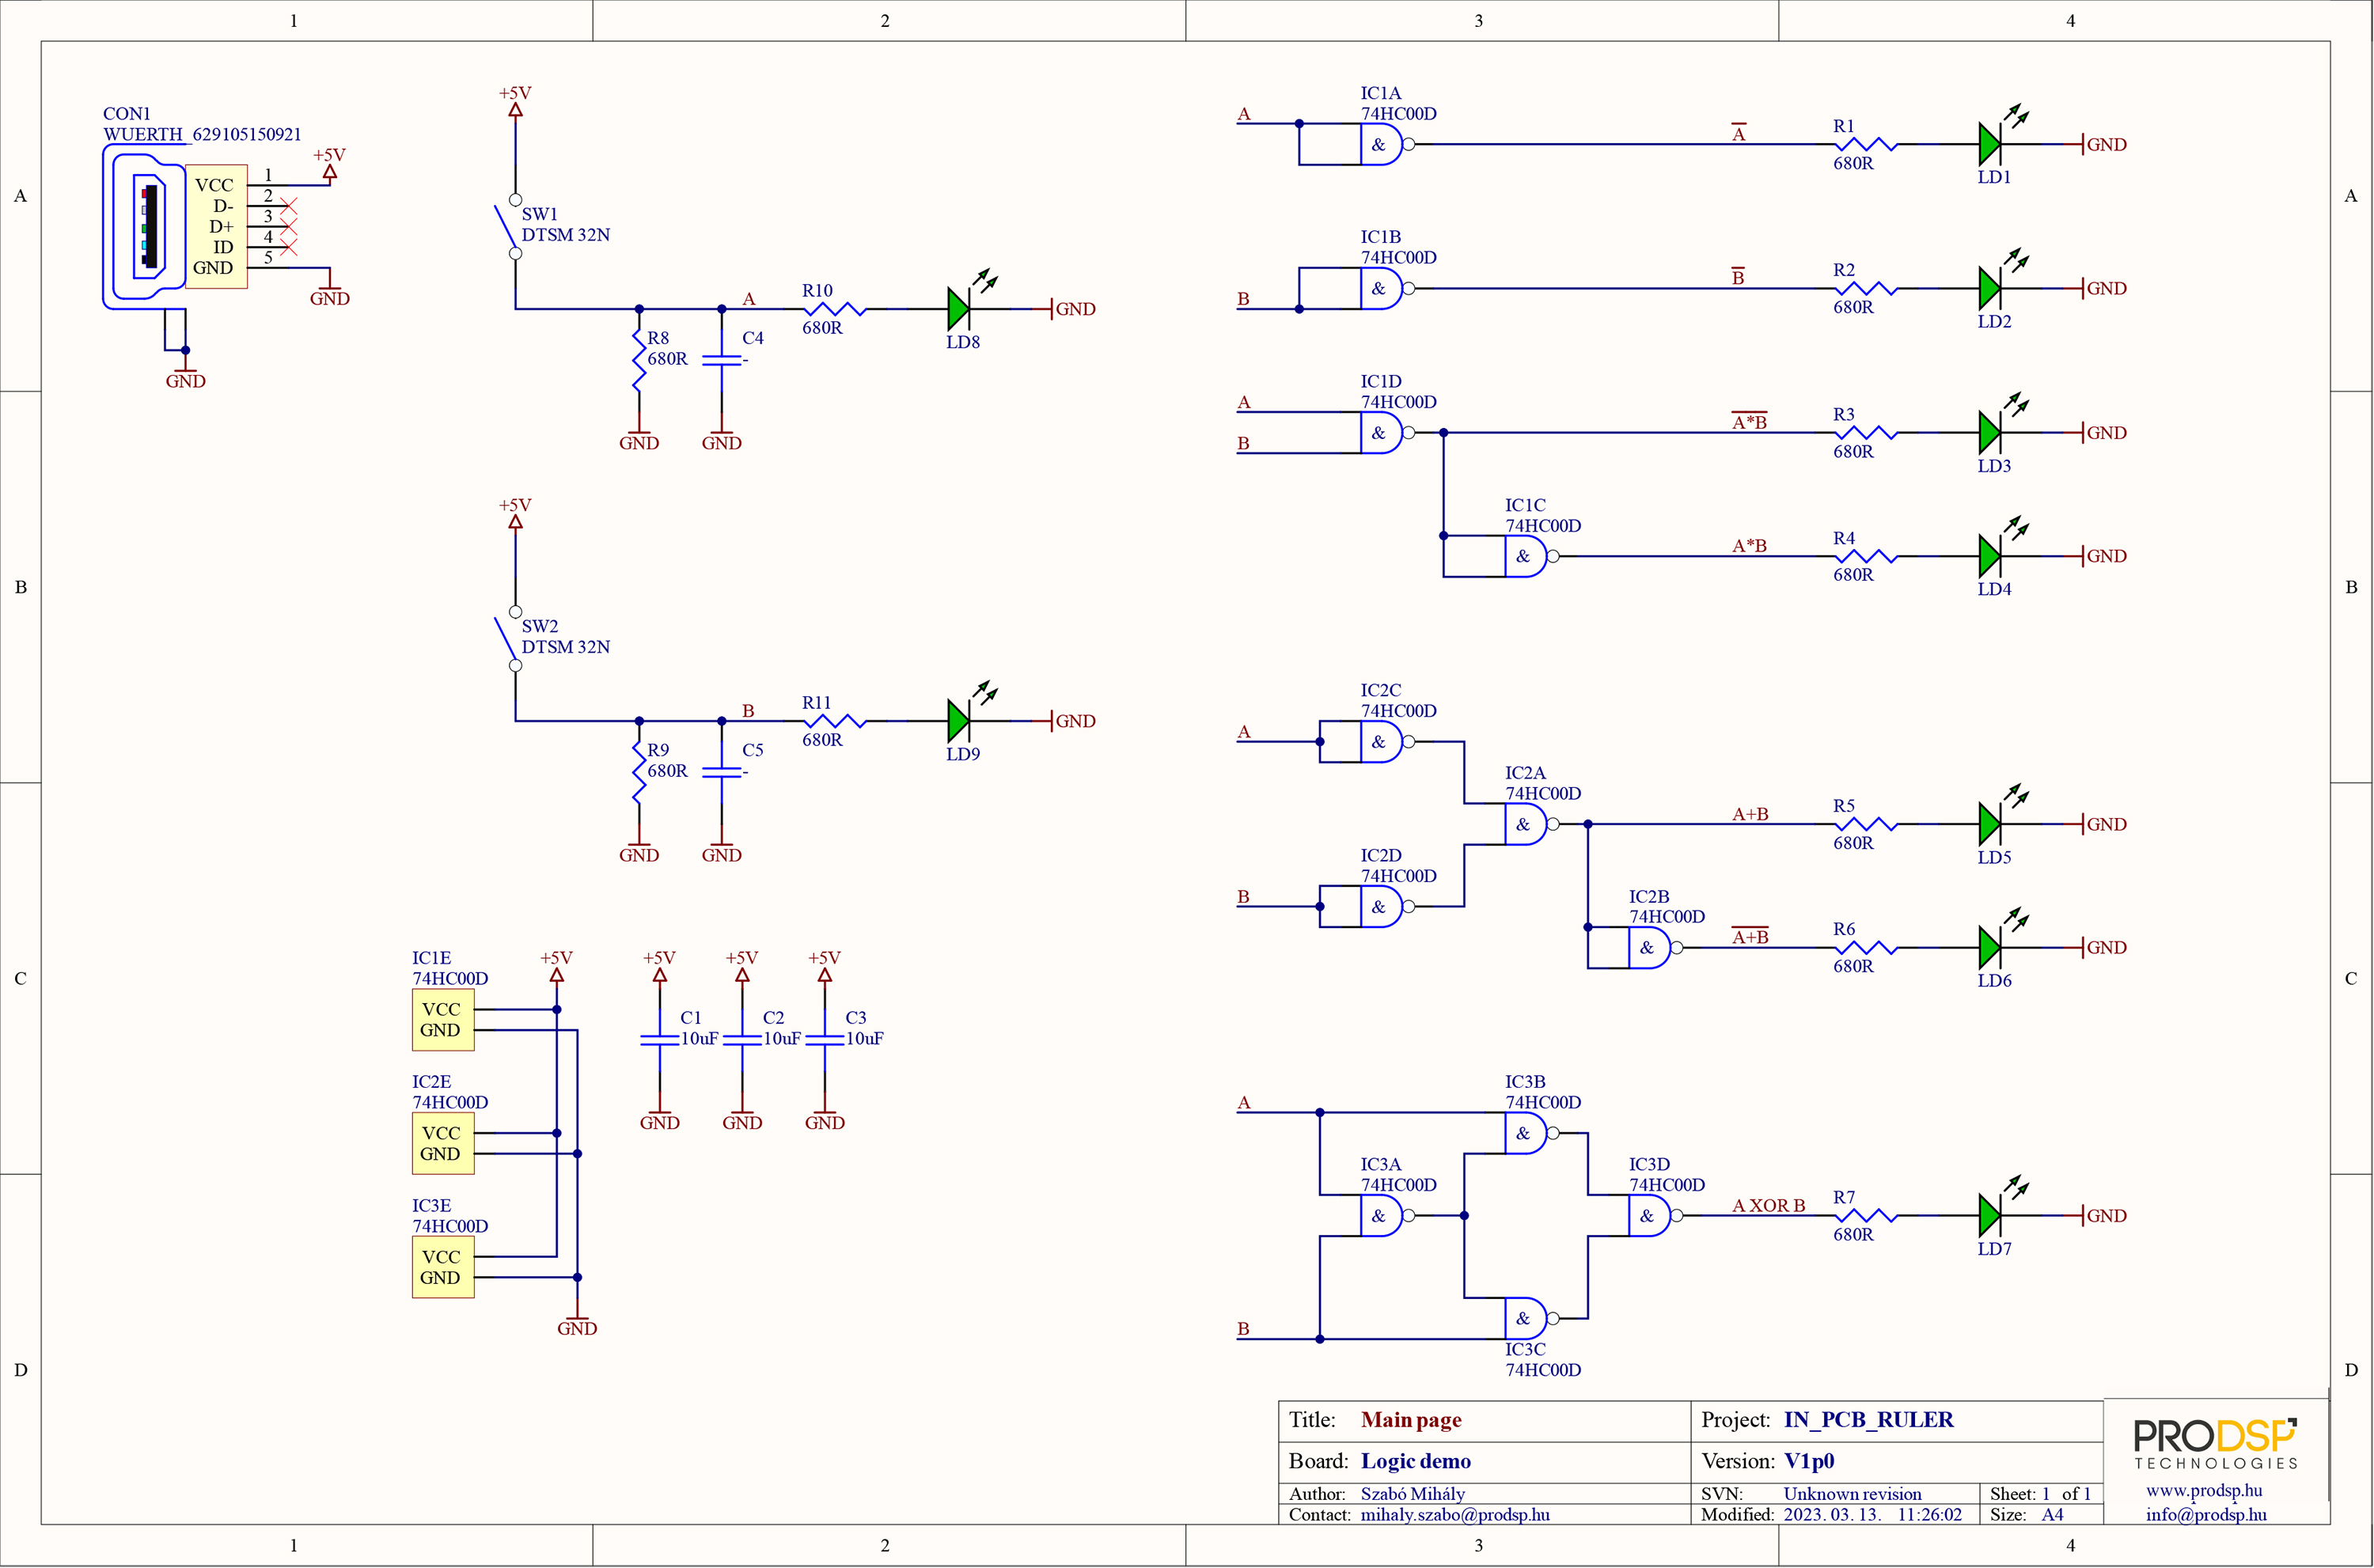Click the 'Szabó Mihály' author name

tap(1412, 1493)
